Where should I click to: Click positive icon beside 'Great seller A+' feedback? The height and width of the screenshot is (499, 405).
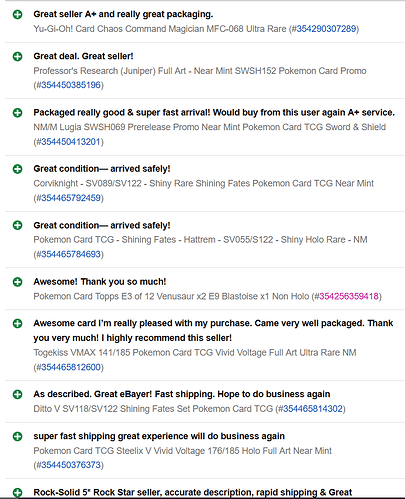click(17, 14)
